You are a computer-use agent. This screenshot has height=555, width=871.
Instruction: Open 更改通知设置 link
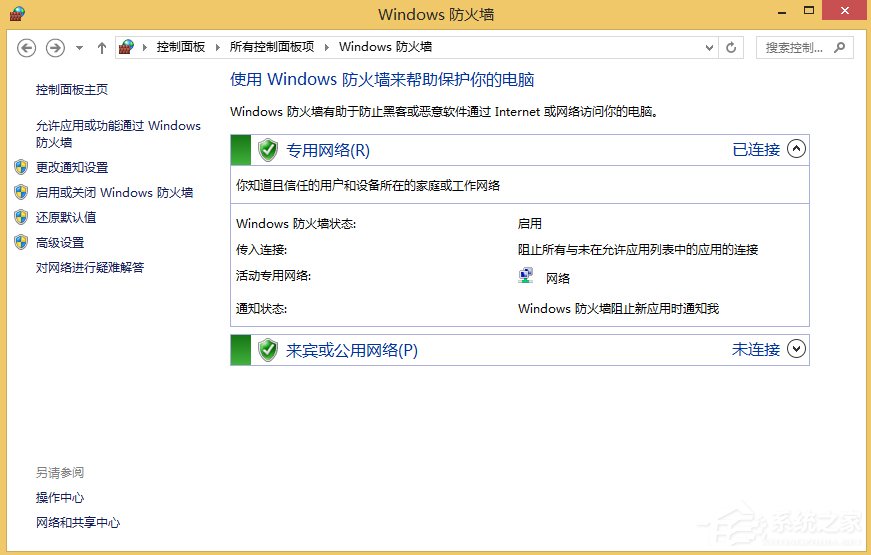pos(72,167)
